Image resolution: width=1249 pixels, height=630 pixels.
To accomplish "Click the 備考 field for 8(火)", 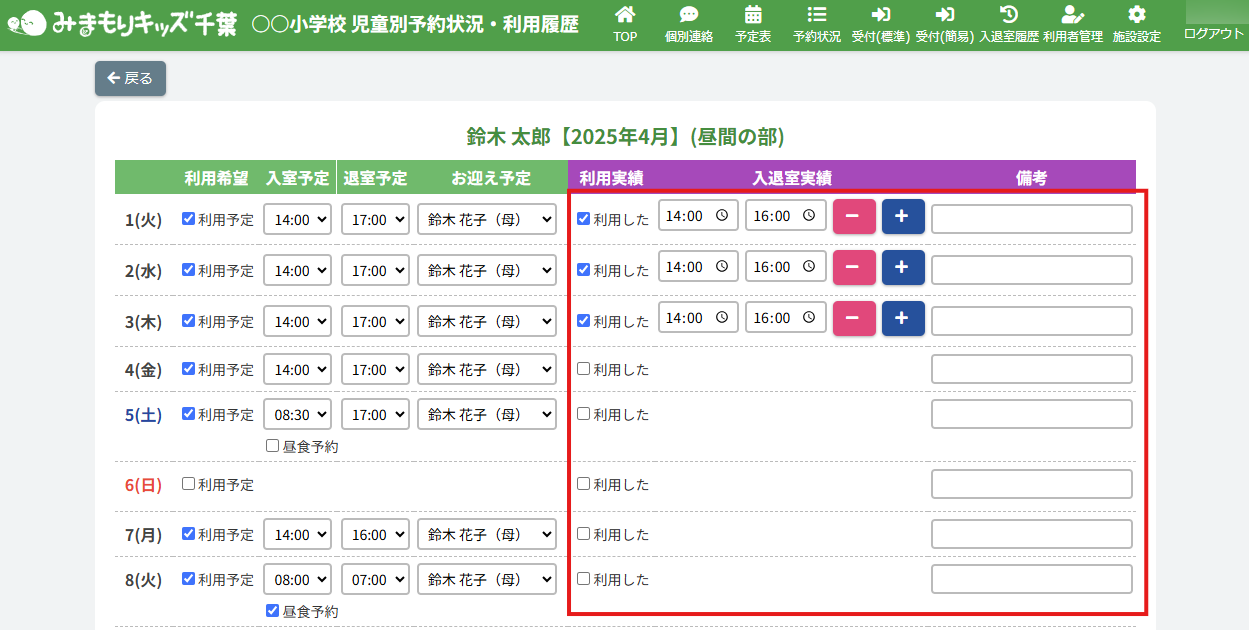I will click(x=1031, y=579).
